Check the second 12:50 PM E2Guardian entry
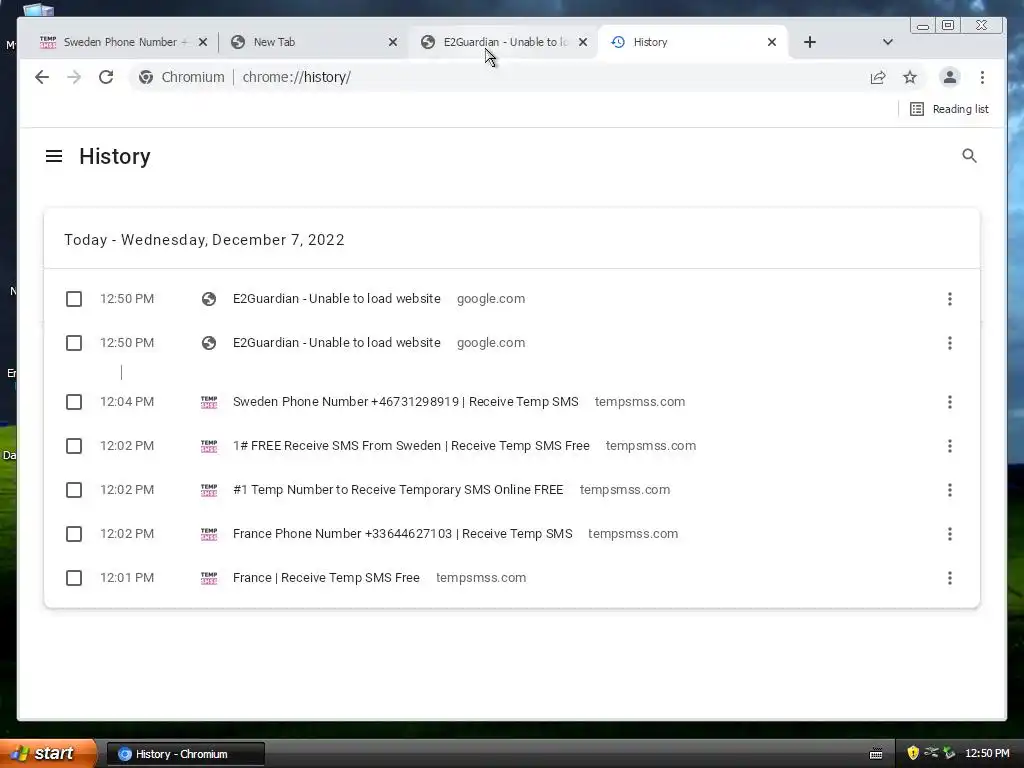This screenshot has width=1024, height=768. point(74,343)
